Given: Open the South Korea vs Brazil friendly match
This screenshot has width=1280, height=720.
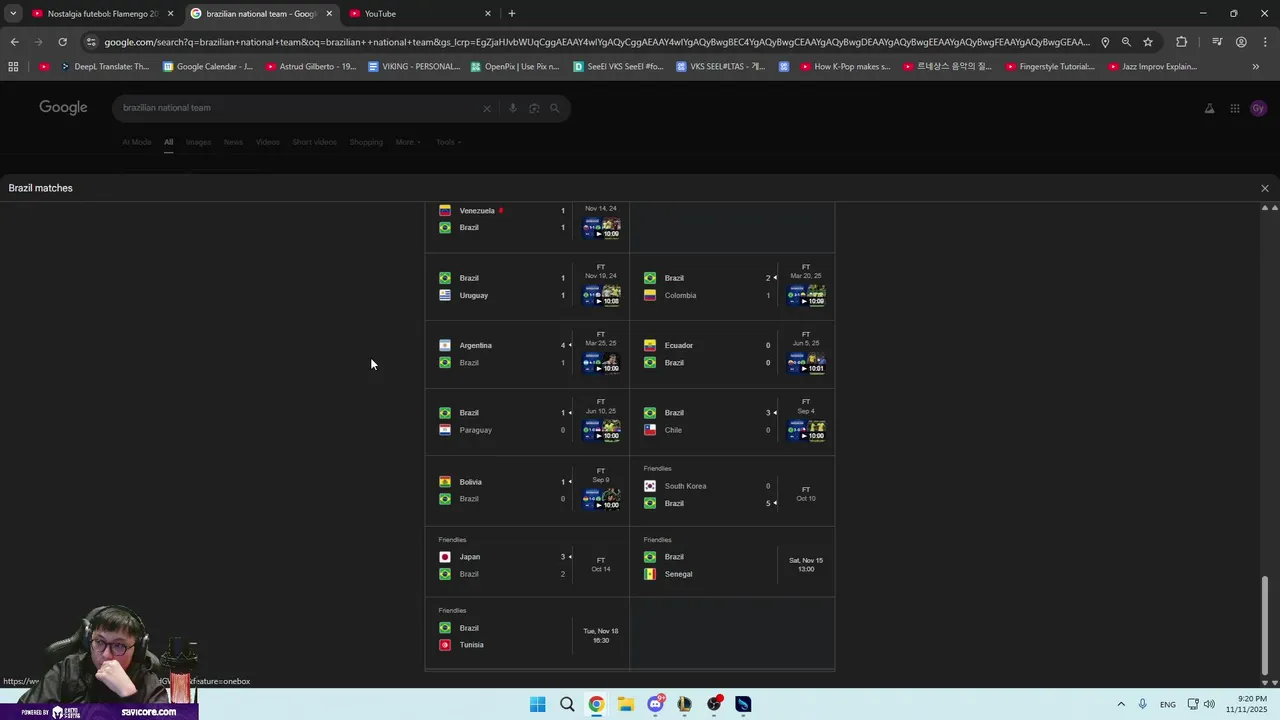Looking at the screenshot, I should (732, 491).
